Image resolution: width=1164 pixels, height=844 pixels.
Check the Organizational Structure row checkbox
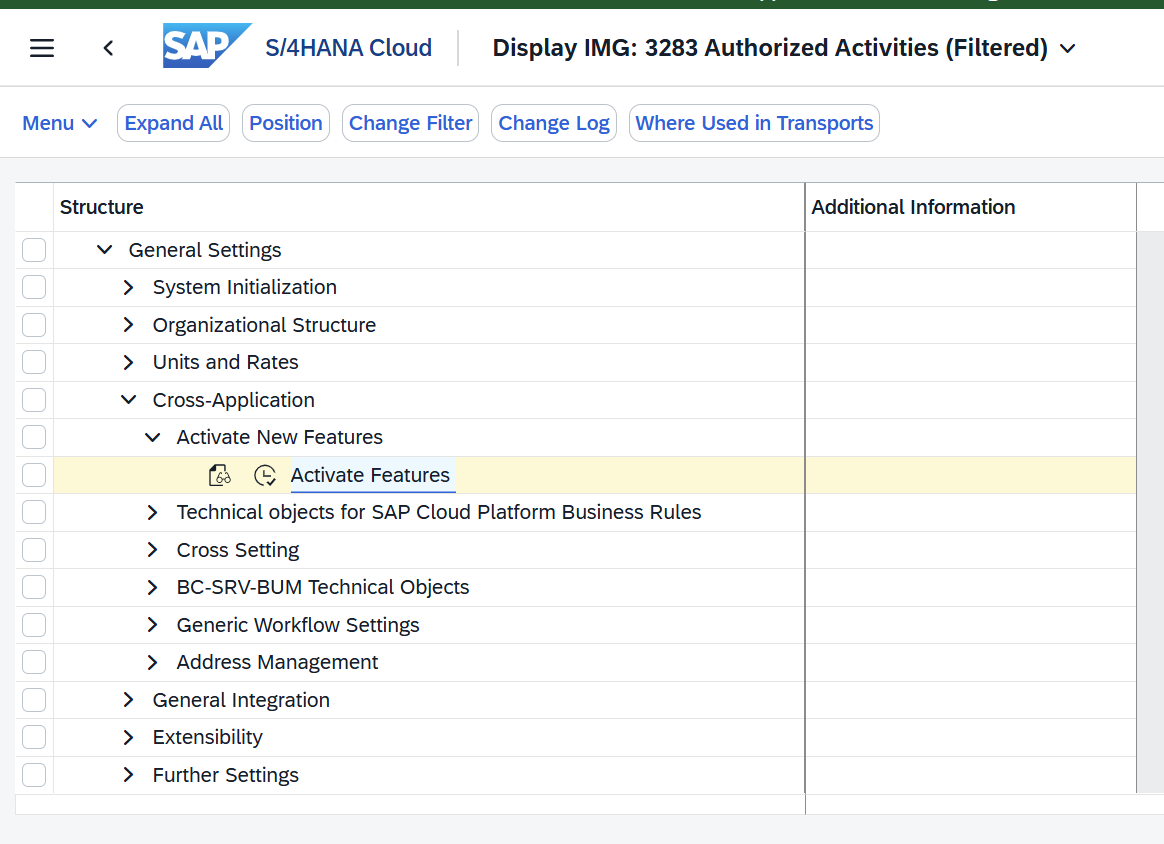34,325
